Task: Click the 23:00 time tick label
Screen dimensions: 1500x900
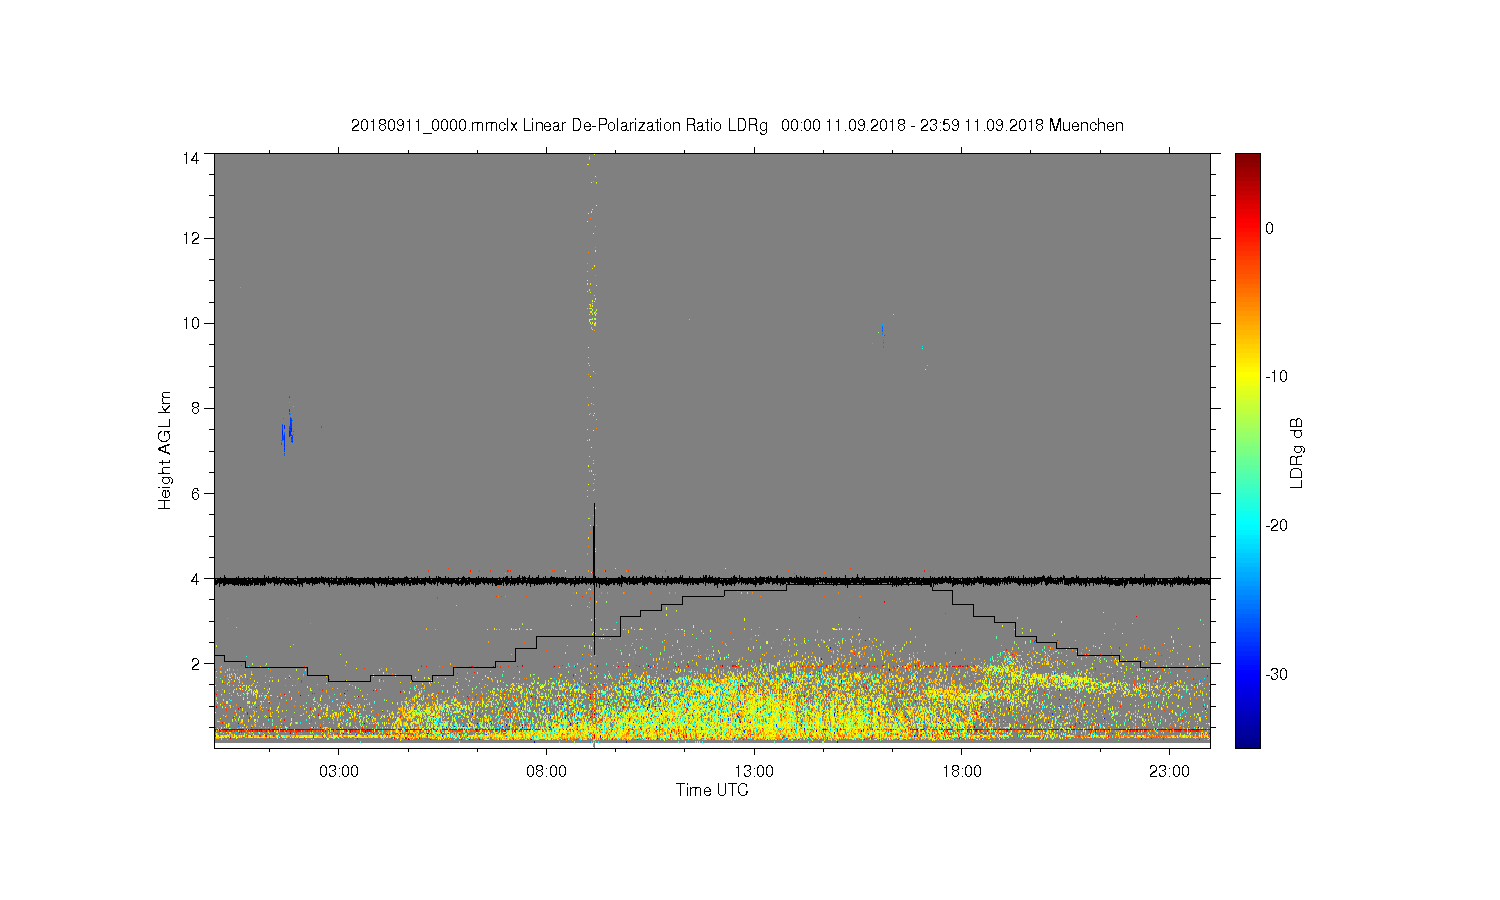Action: [1169, 772]
